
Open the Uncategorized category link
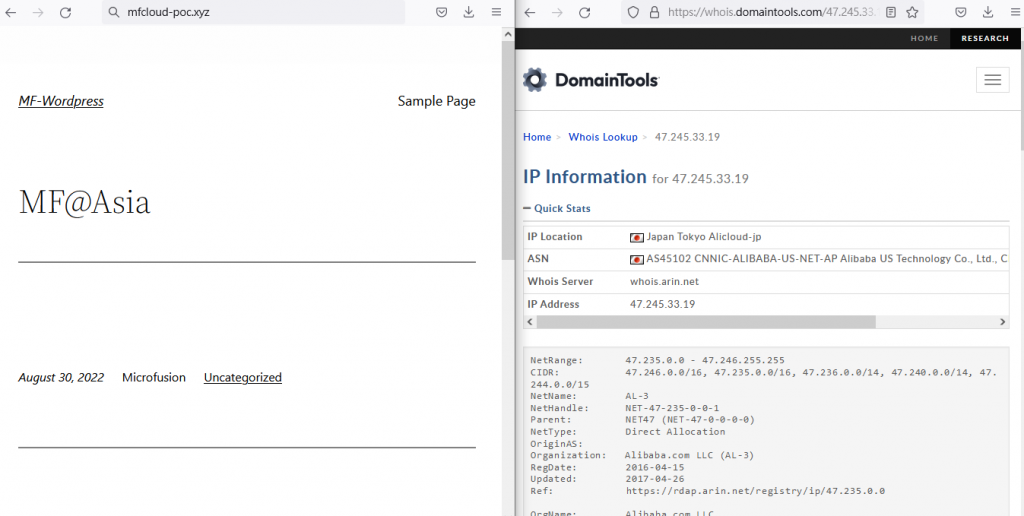pyautogui.click(x=243, y=378)
